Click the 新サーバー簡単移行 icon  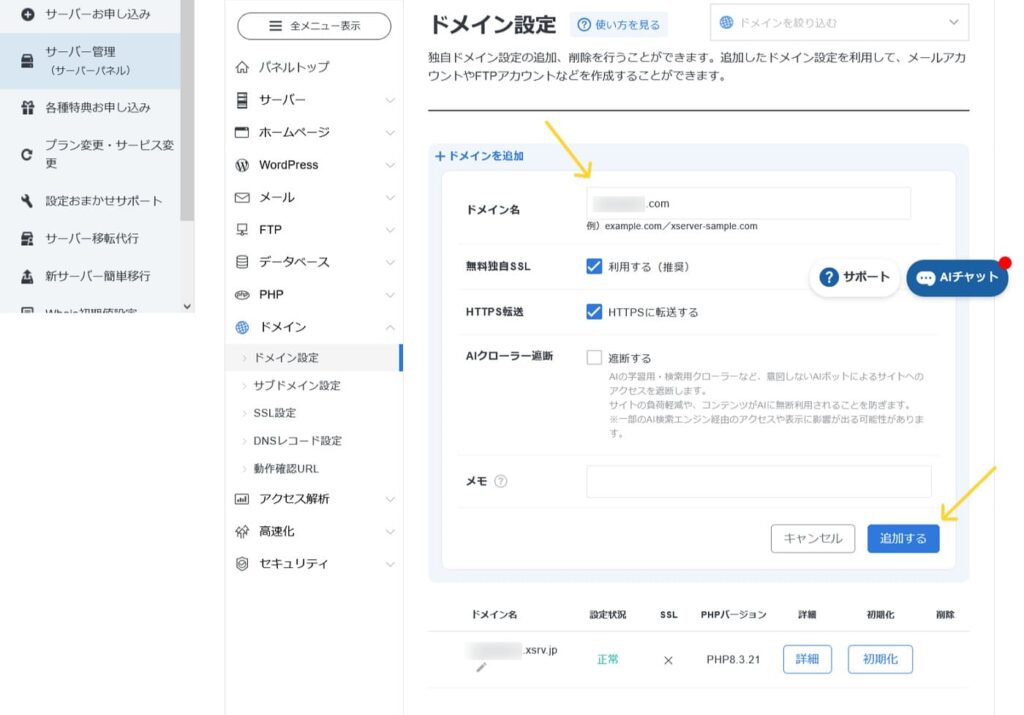[x=27, y=276]
